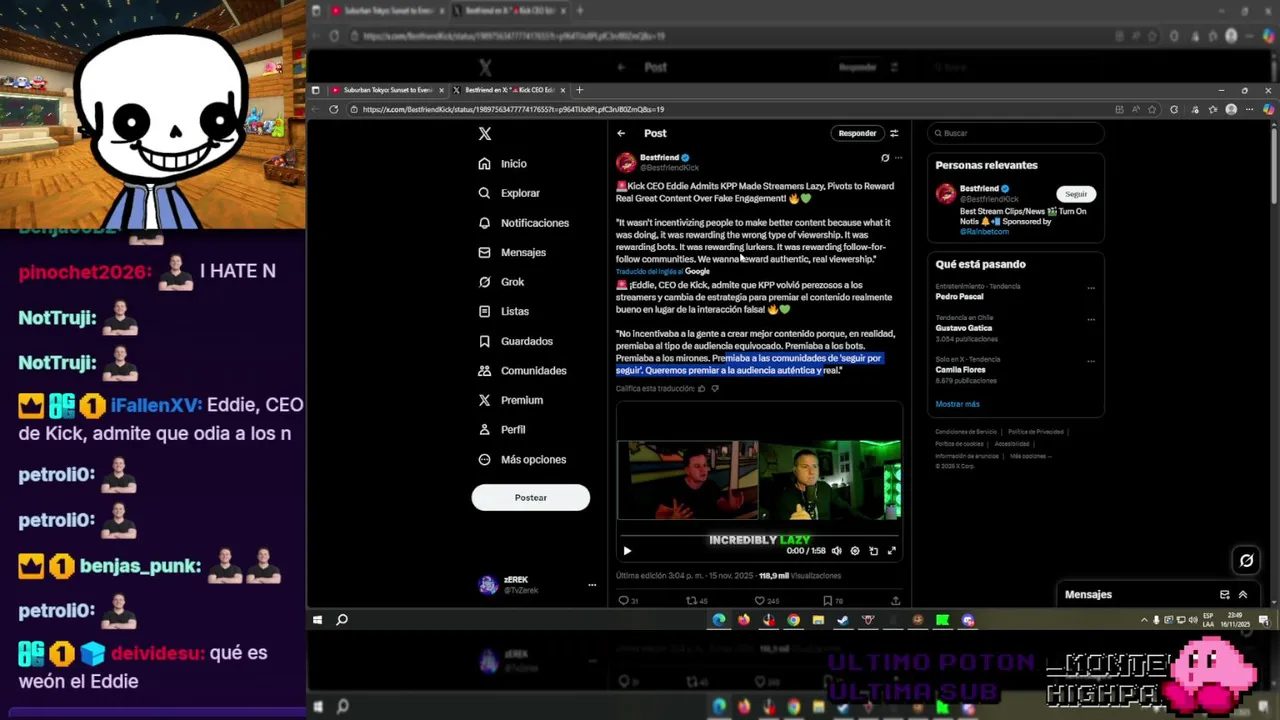Open Mensajes in the sidebar
The width and height of the screenshot is (1280, 720).
point(512,252)
